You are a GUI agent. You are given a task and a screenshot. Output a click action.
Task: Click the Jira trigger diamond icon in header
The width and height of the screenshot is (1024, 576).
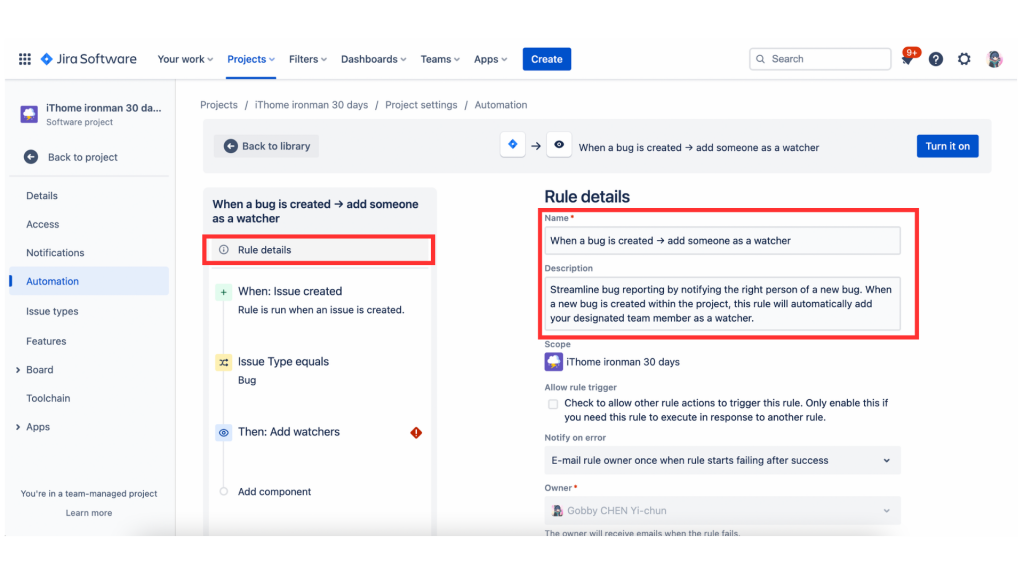513,144
